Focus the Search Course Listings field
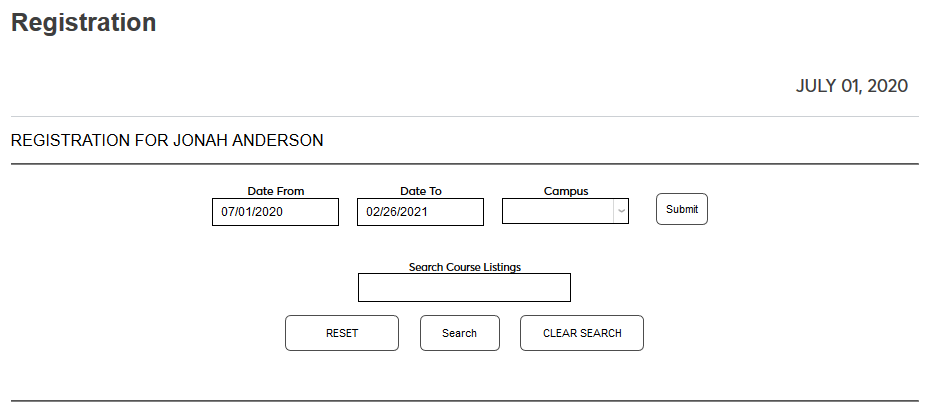The height and width of the screenshot is (407, 936). (x=464, y=288)
